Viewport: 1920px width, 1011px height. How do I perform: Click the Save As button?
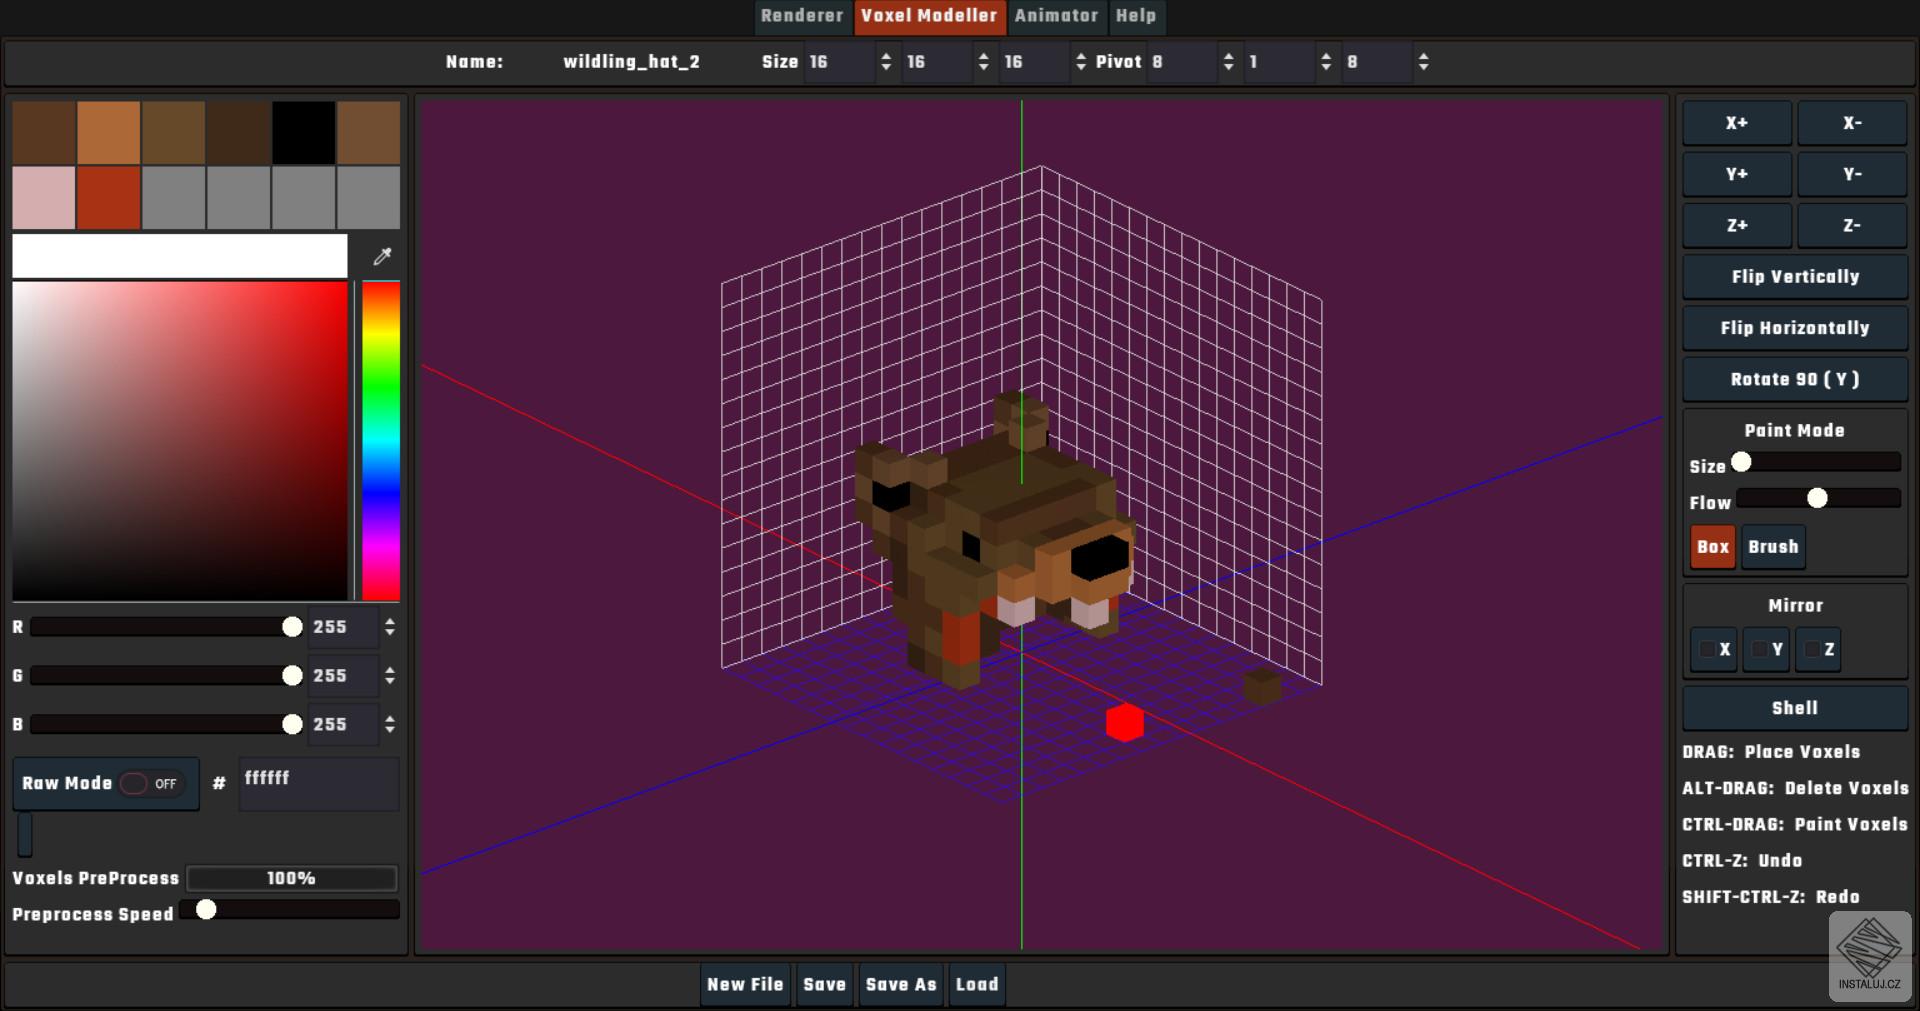901,984
